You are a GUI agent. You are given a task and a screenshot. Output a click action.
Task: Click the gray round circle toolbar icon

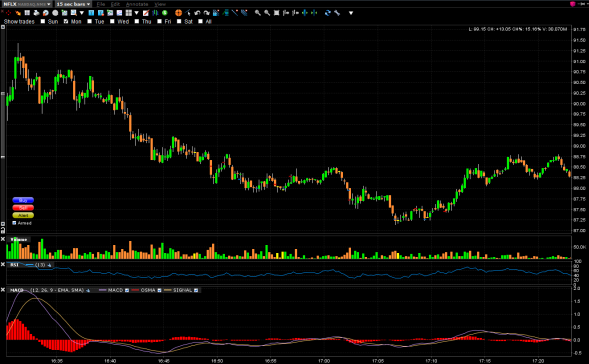coord(55,13)
